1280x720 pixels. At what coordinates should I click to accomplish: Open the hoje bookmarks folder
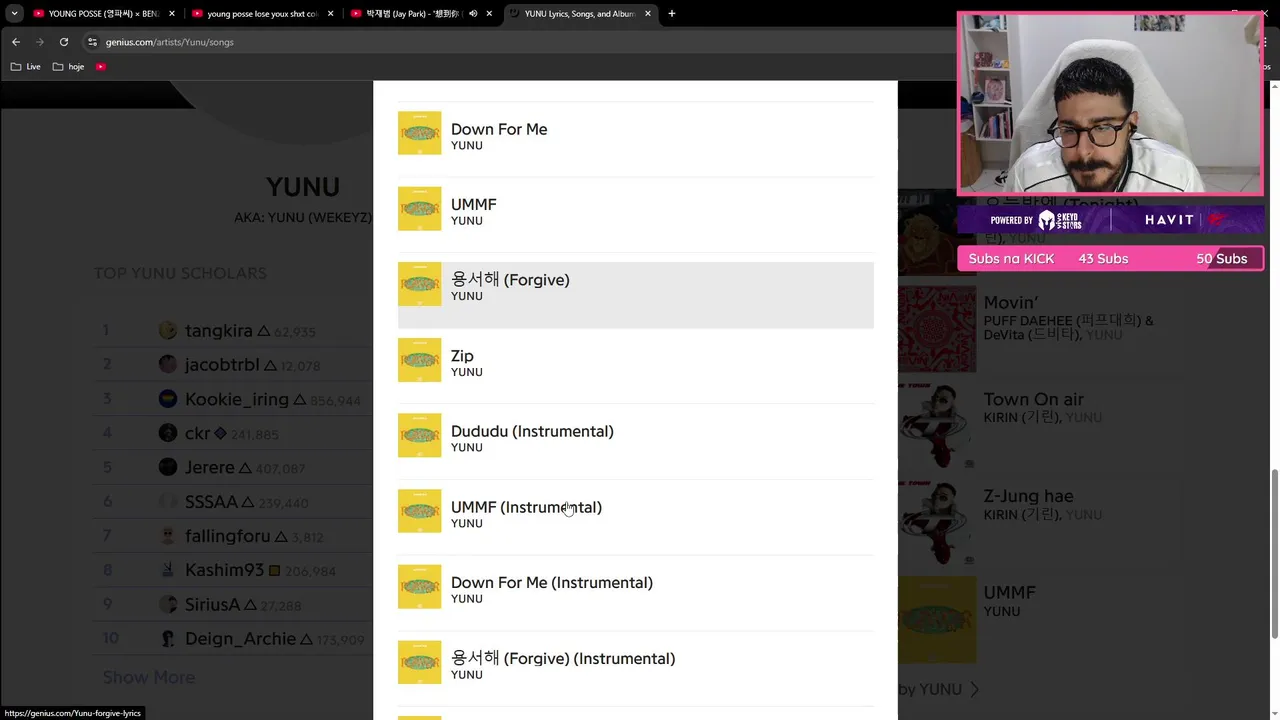coord(68,67)
